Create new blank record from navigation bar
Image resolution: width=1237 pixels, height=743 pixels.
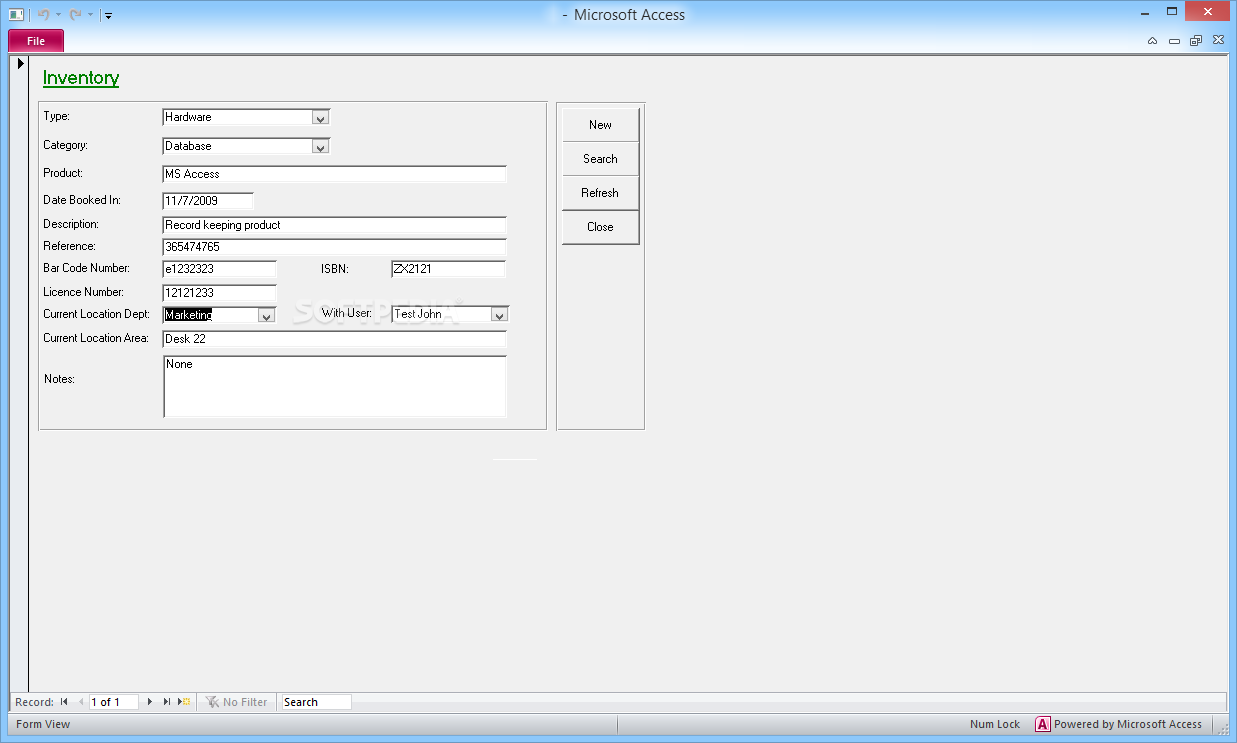point(184,702)
